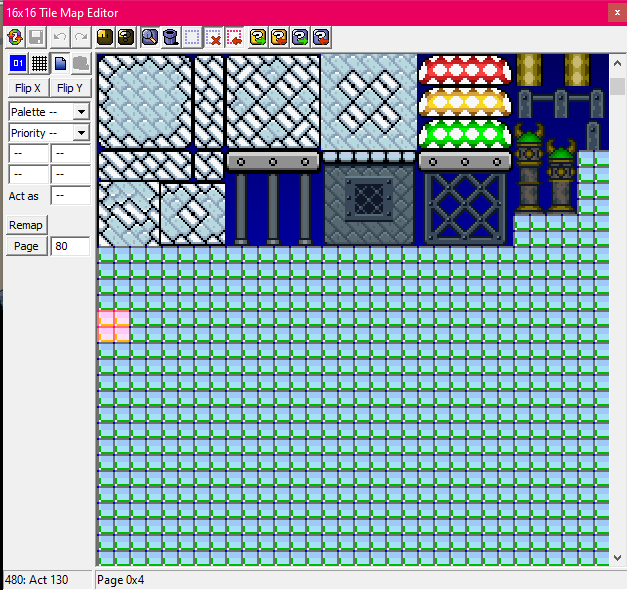The image size is (627, 590).
Task: Close the 16x16 Tile Map Editor window
Action: [617, 13]
